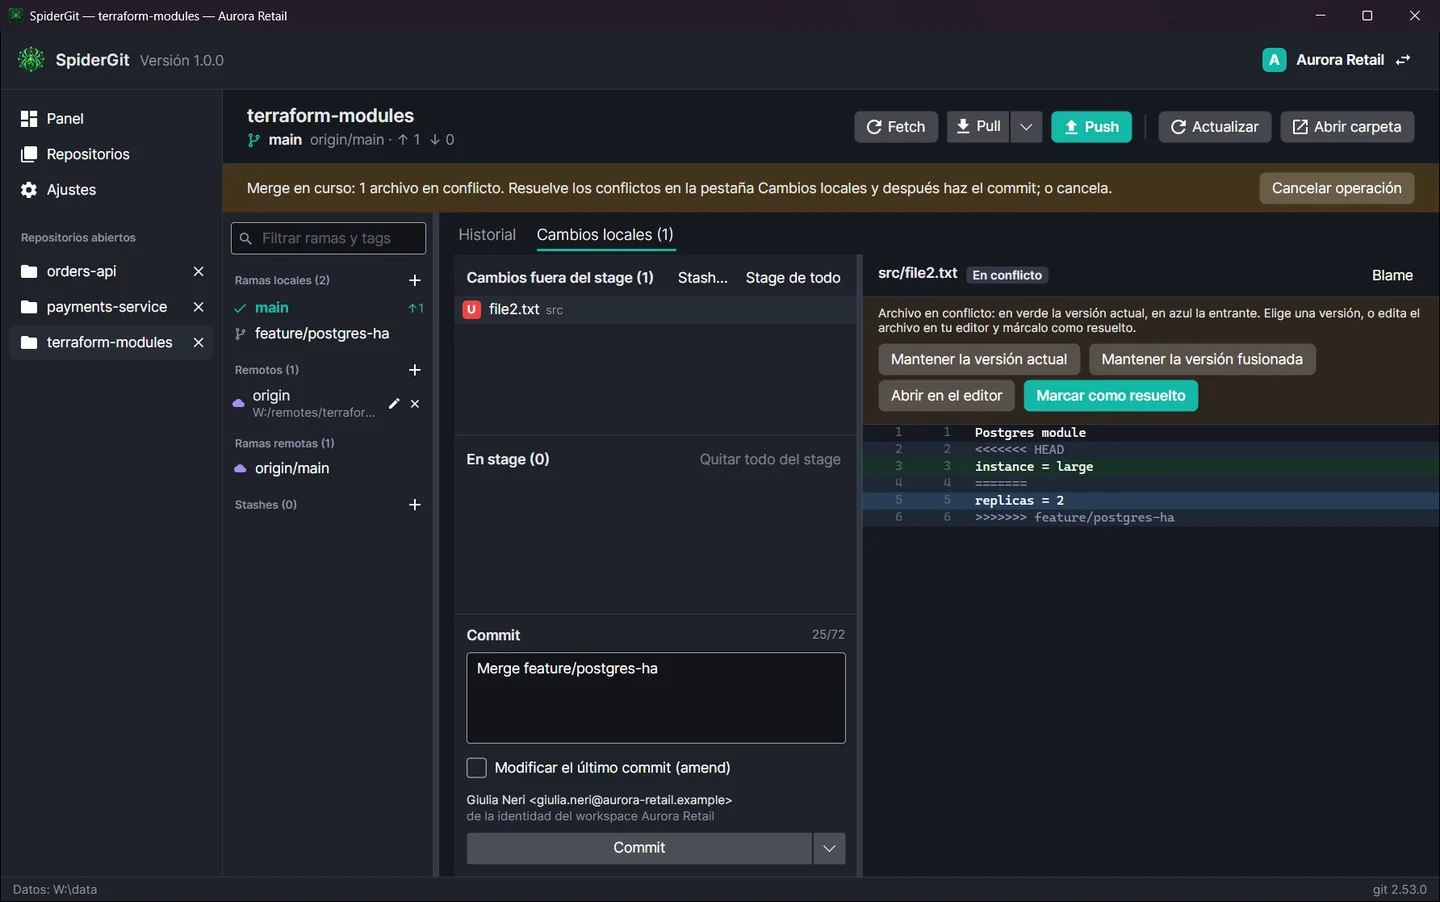Select the Cambios locales (1) tab
1440x902 pixels.
click(x=605, y=235)
